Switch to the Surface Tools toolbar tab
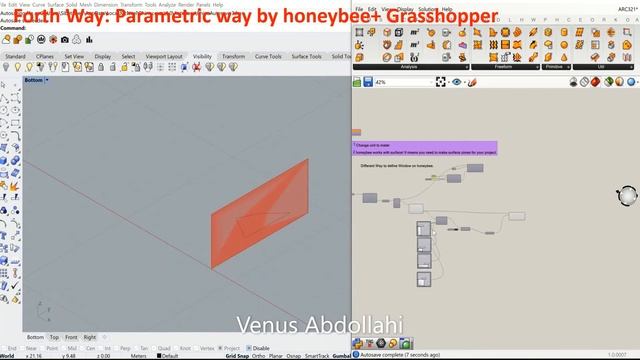640x360 pixels. pos(307,56)
